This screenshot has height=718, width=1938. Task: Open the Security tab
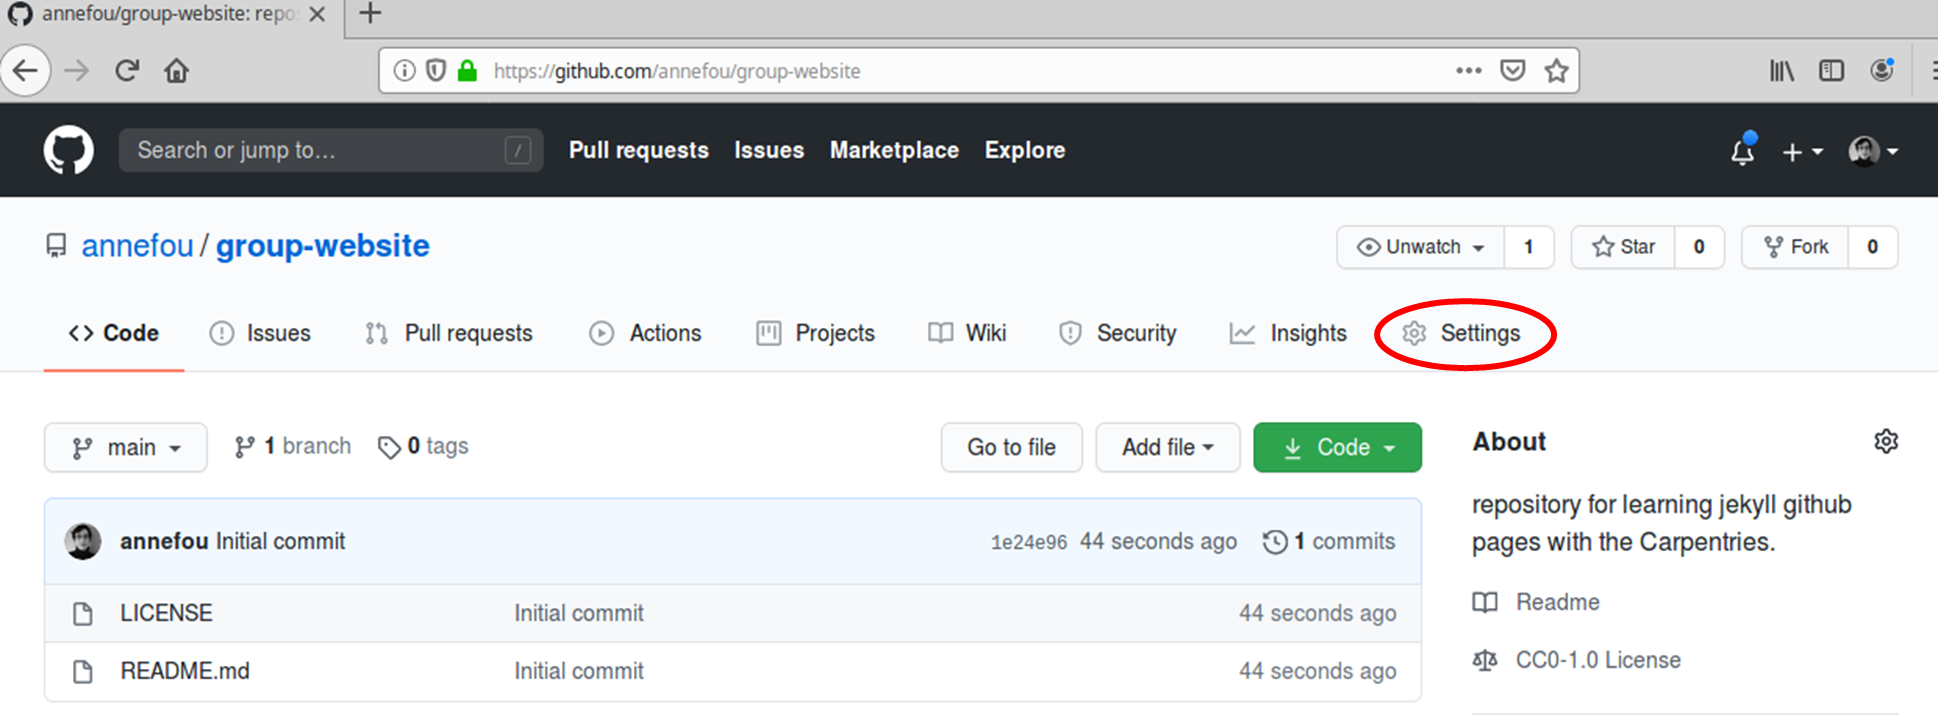[x=1117, y=333]
